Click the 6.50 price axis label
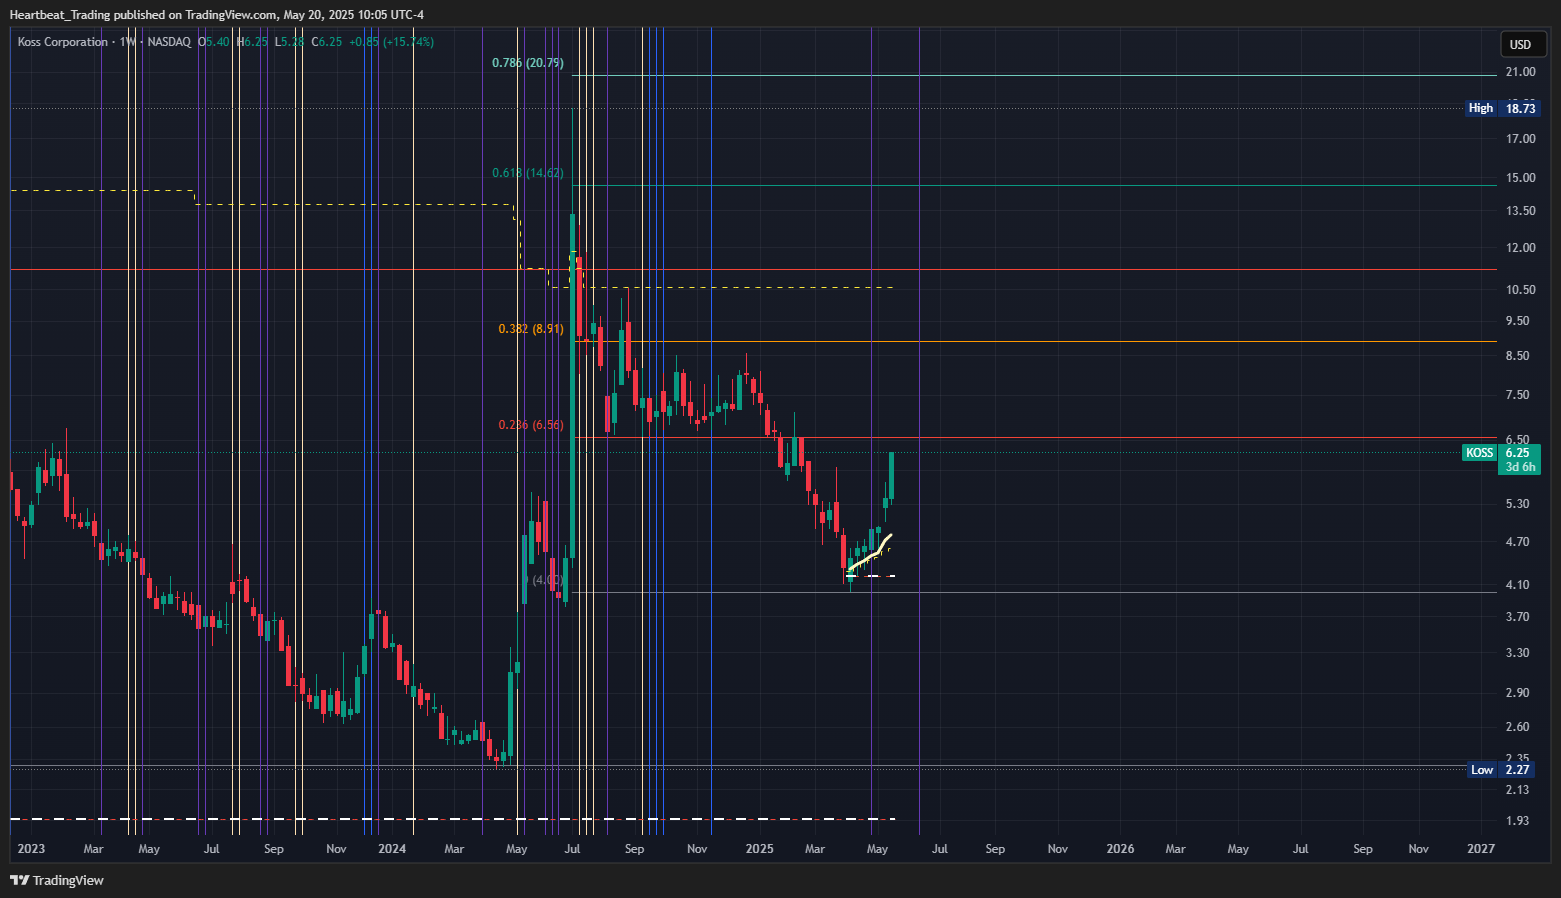The width and height of the screenshot is (1561, 898). (1517, 440)
